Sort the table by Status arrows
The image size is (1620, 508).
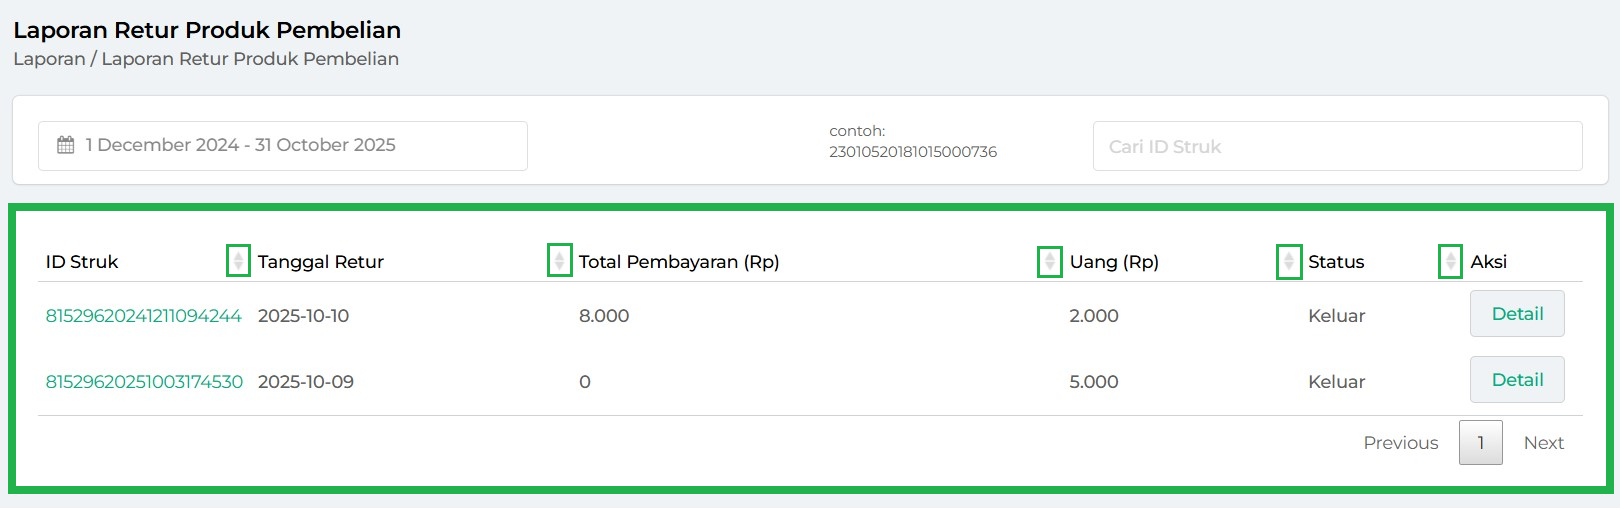[x=1450, y=261]
